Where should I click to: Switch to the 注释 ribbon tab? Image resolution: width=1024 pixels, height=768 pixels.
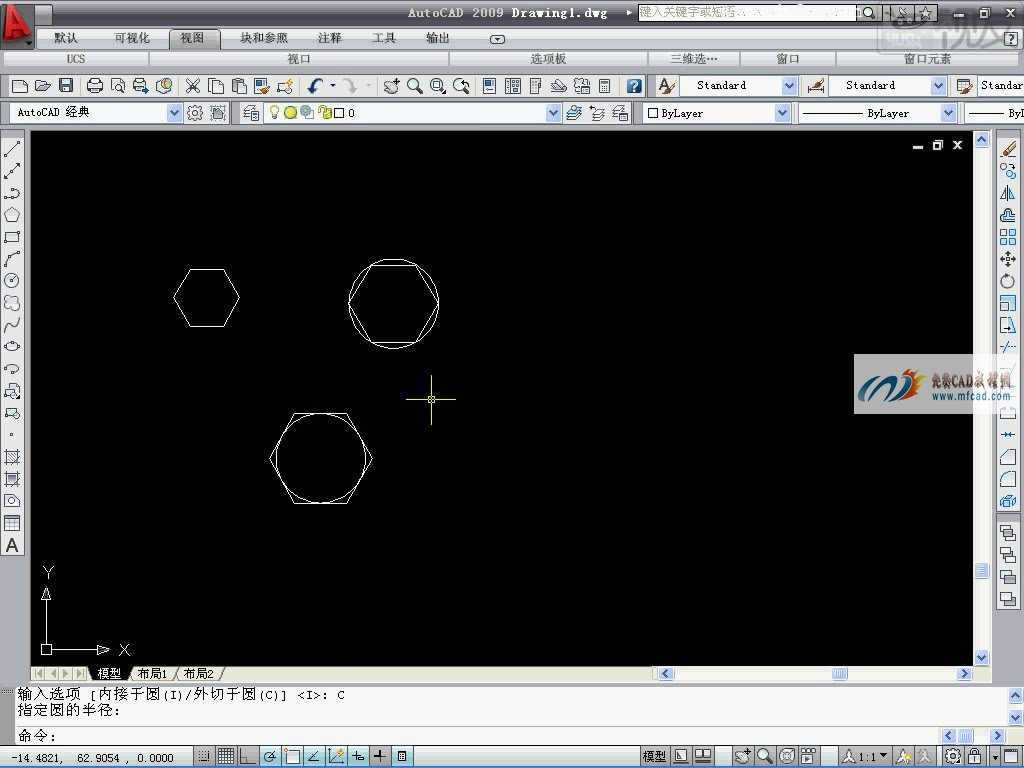(330, 39)
